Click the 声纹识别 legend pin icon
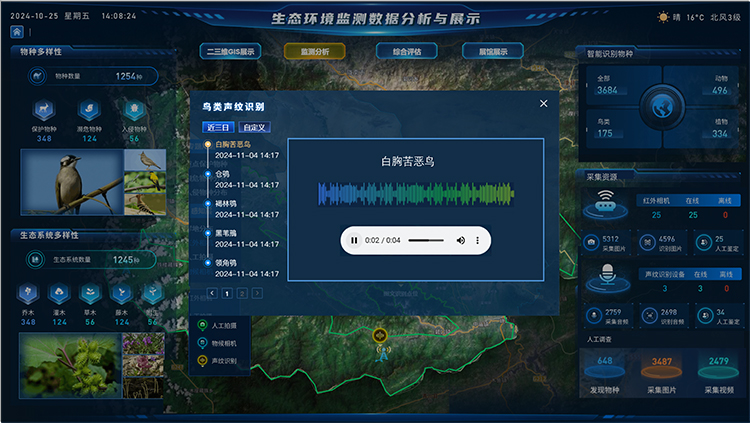This screenshot has height=423, width=750. coord(202,361)
